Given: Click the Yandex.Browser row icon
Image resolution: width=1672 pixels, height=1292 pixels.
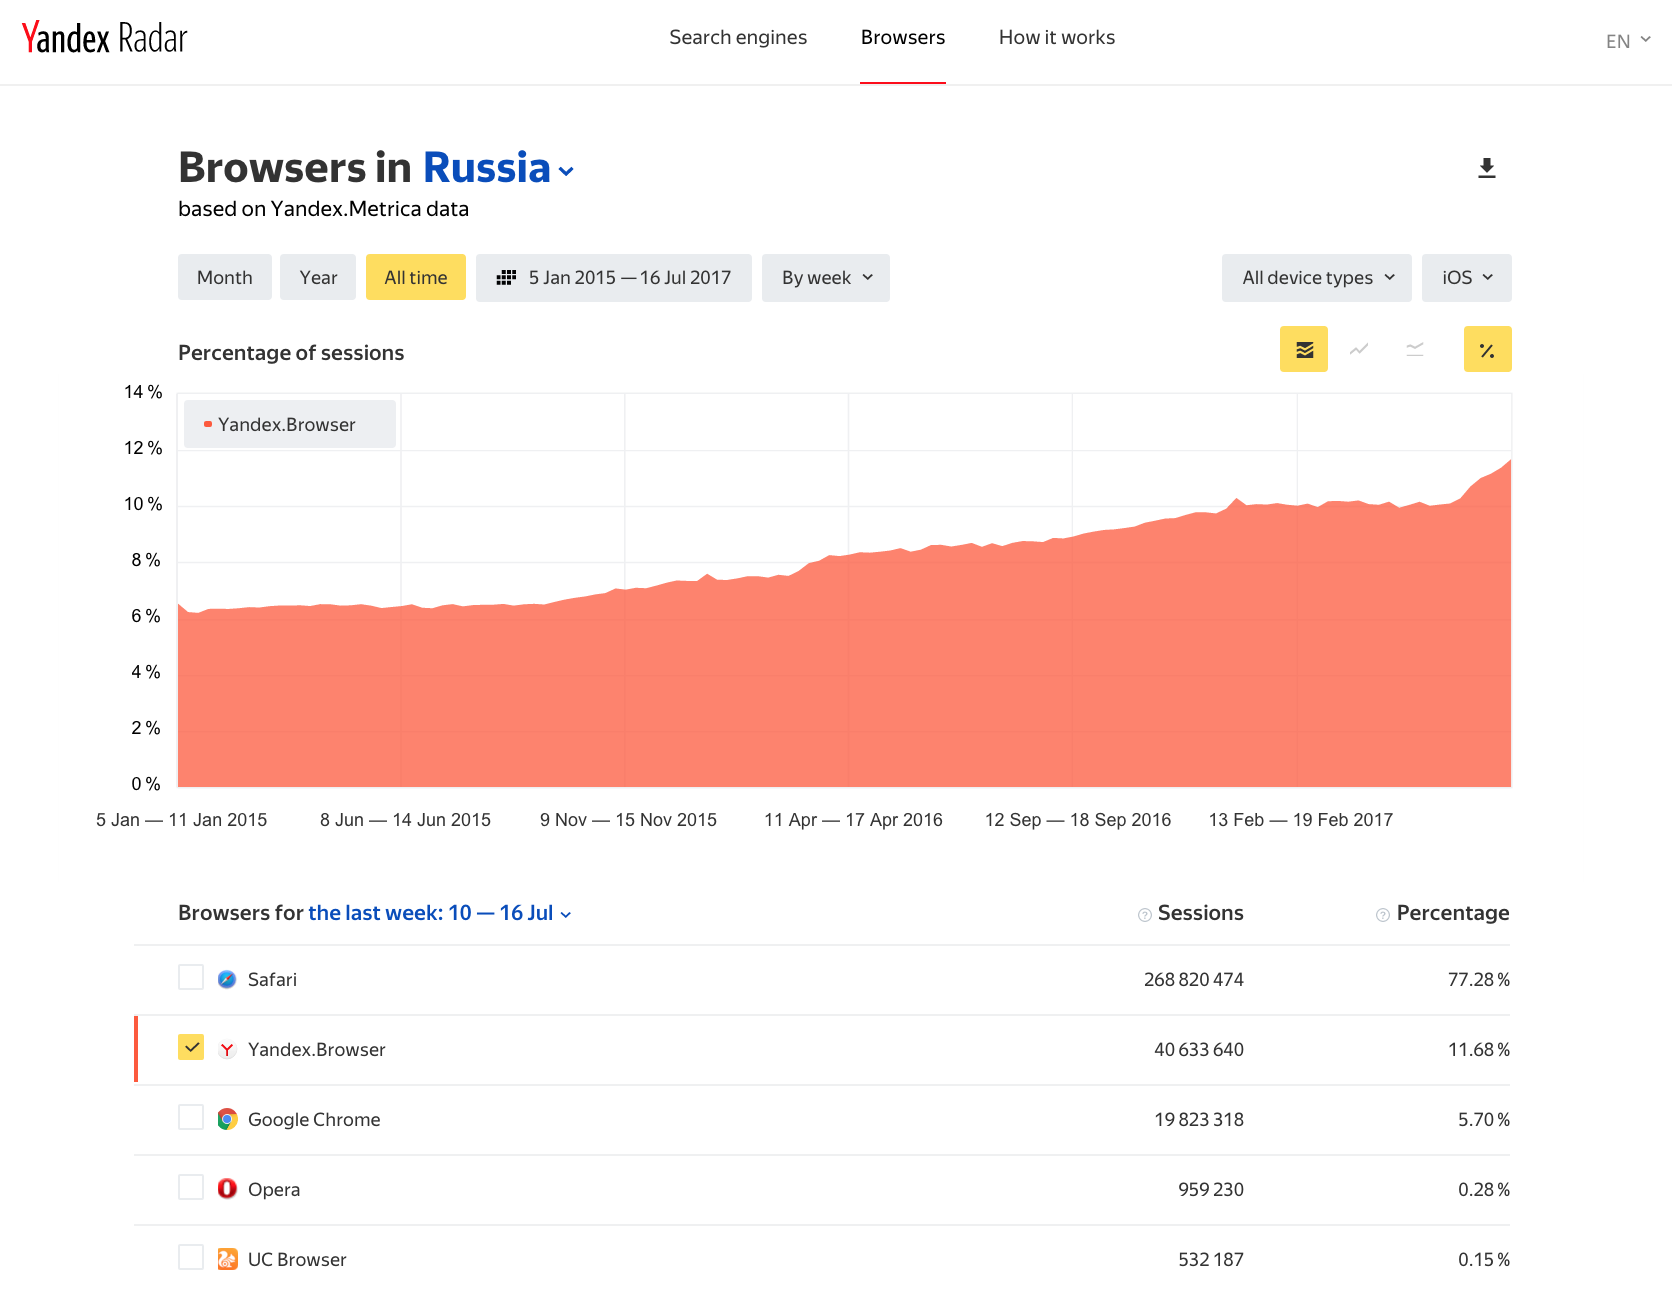Looking at the screenshot, I should (227, 1049).
